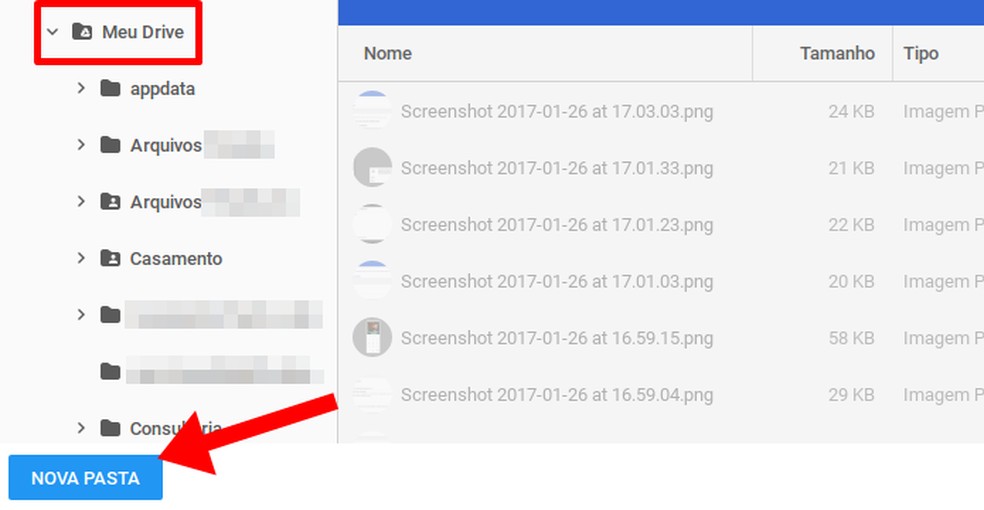Click the Consultoria folder icon
Viewport: 984px width, 510px height.
110,429
